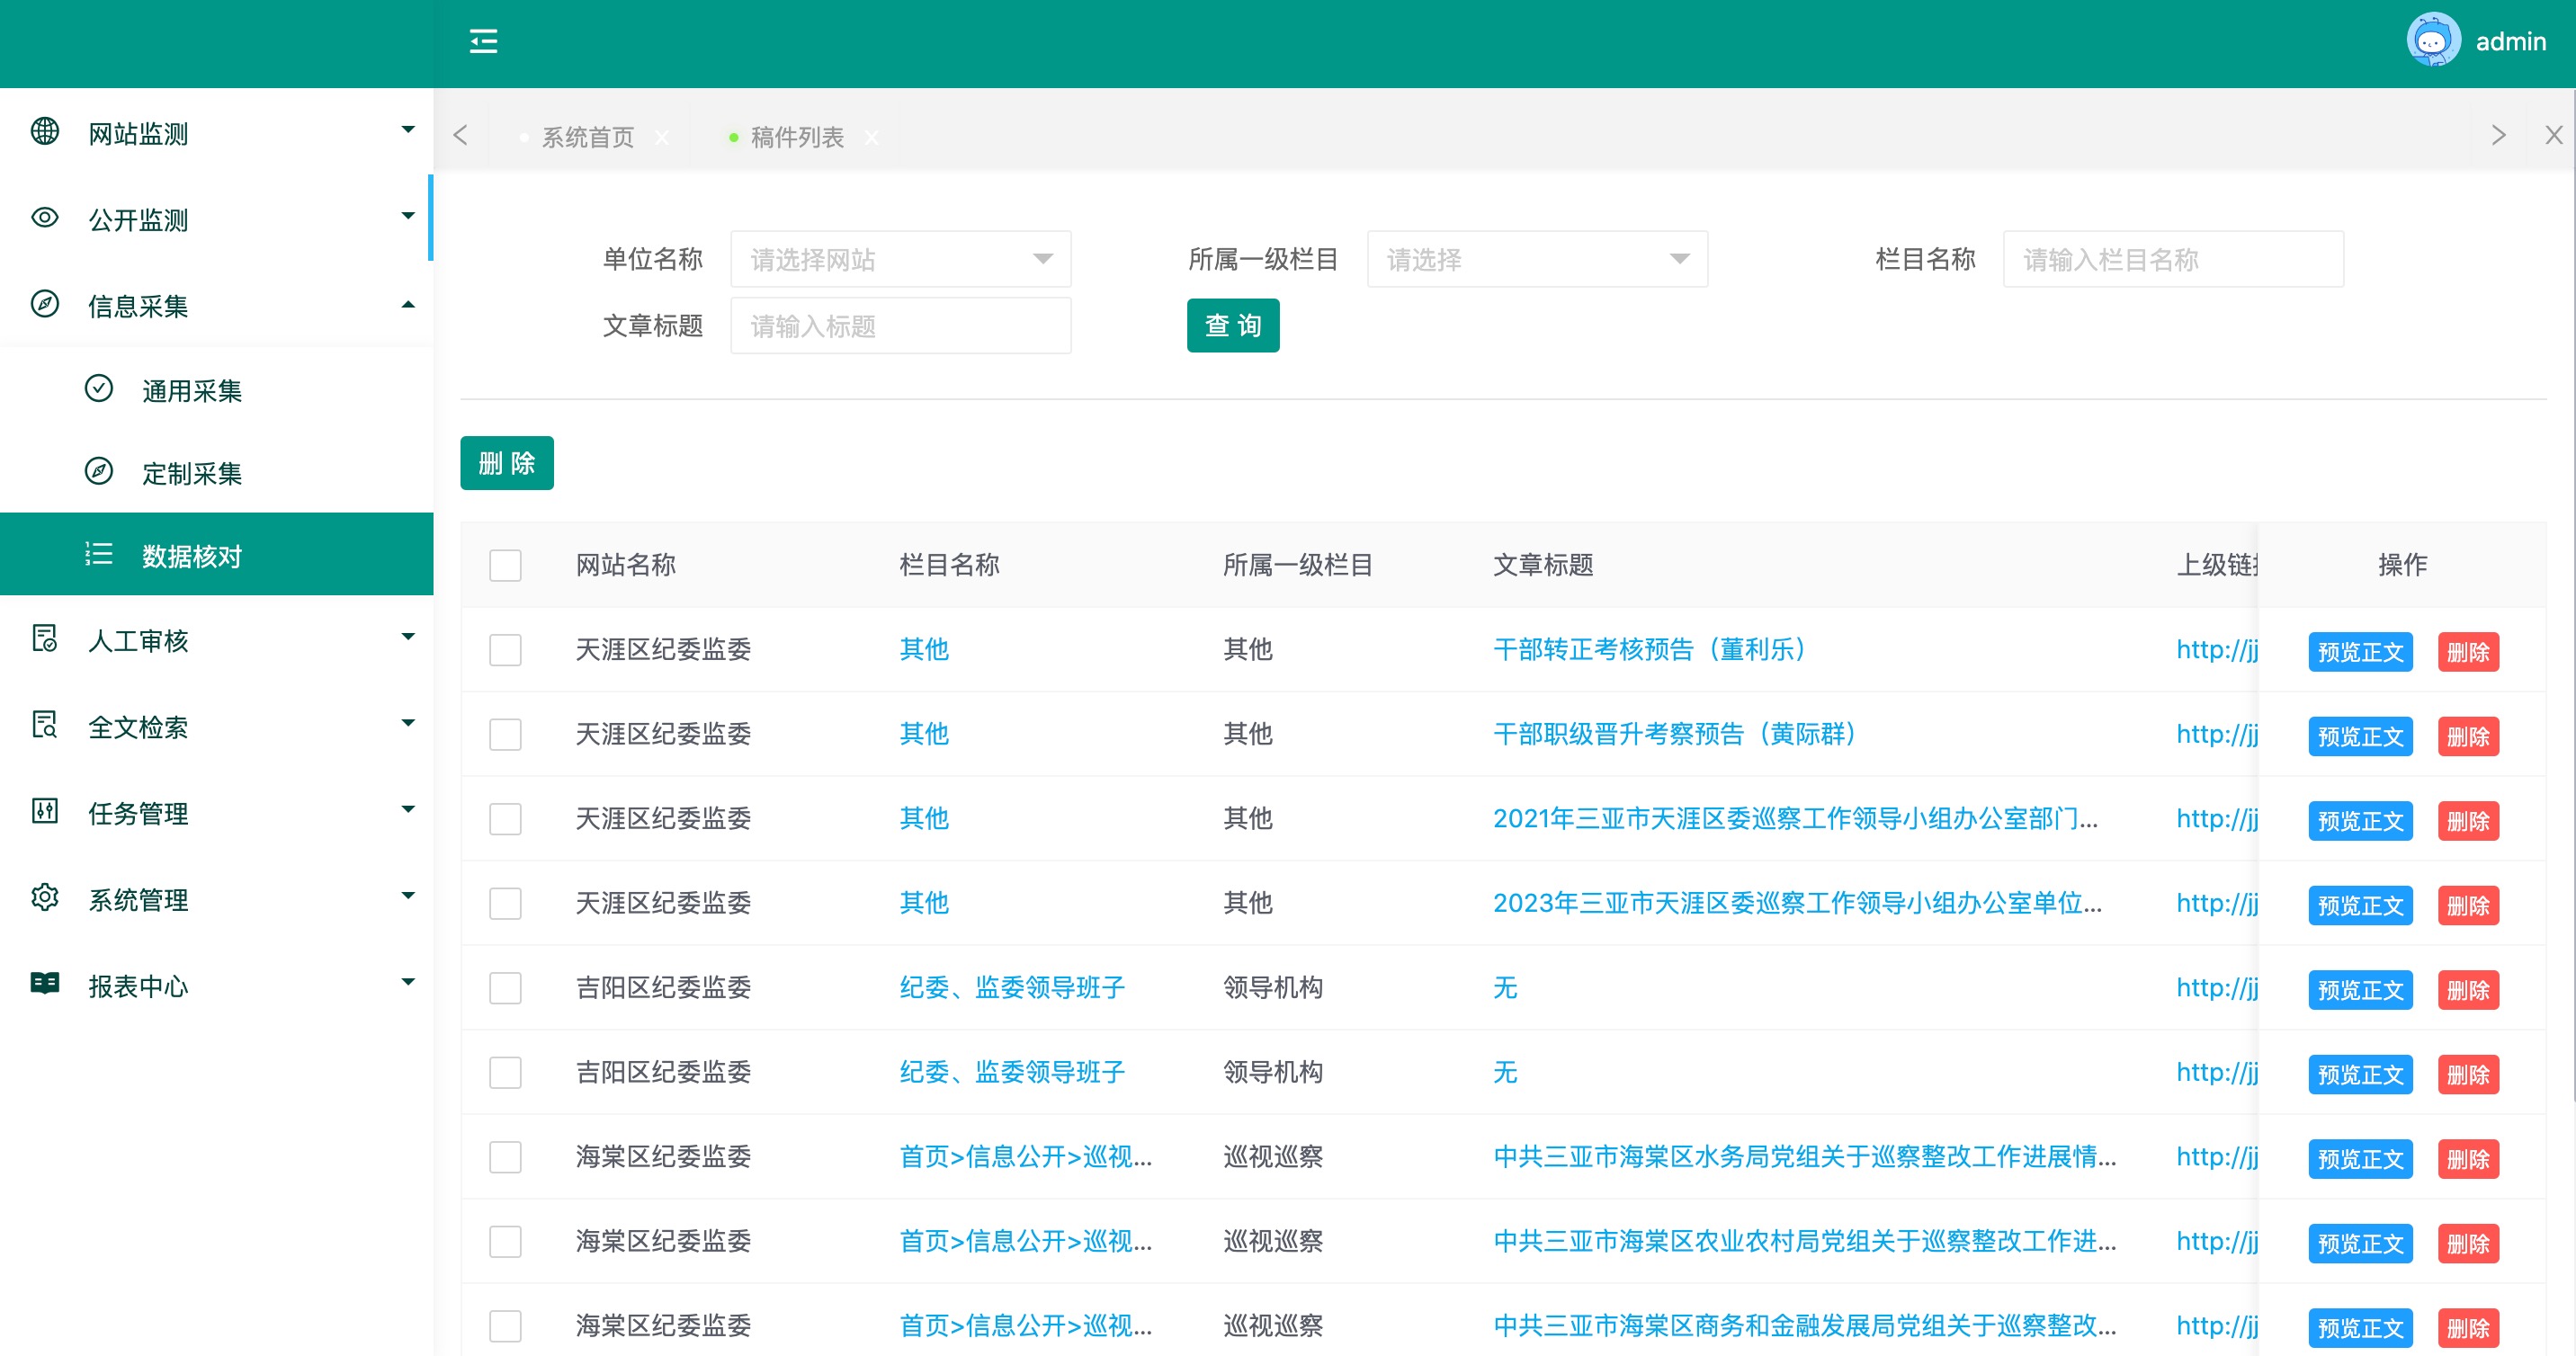Image resolution: width=2576 pixels, height=1356 pixels.
Task: Open the admin avatar icon
Action: [2432, 41]
